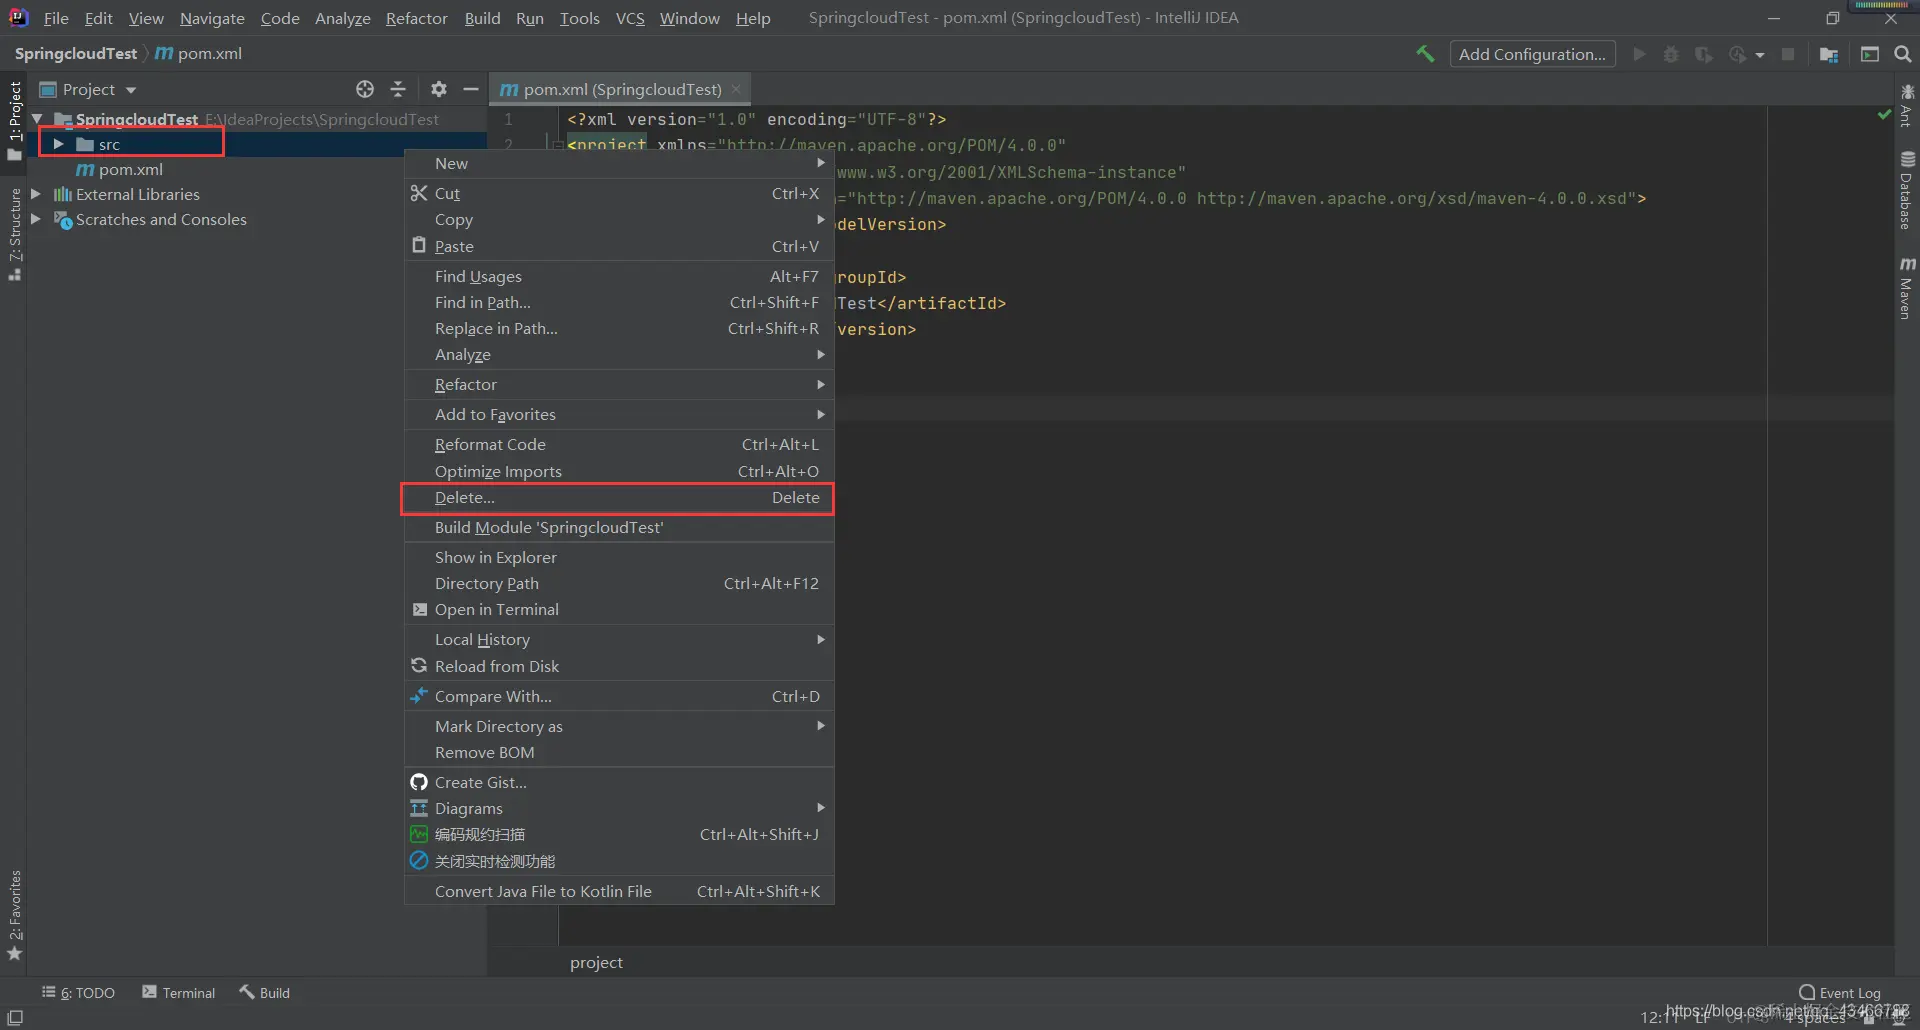Click the locate-file target icon in the Project panel
The height and width of the screenshot is (1030, 1920).
click(365, 89)
